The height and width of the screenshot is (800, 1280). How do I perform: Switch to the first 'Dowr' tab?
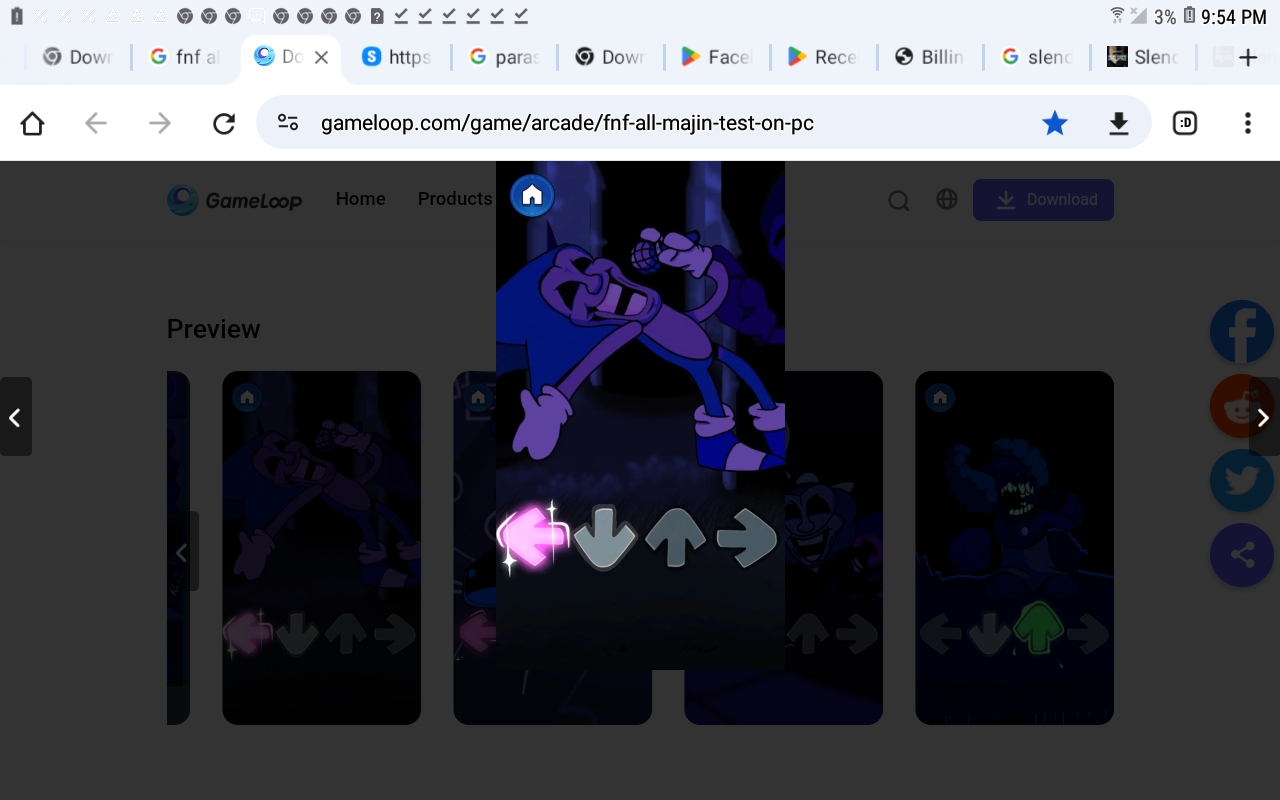pos(77,57)
